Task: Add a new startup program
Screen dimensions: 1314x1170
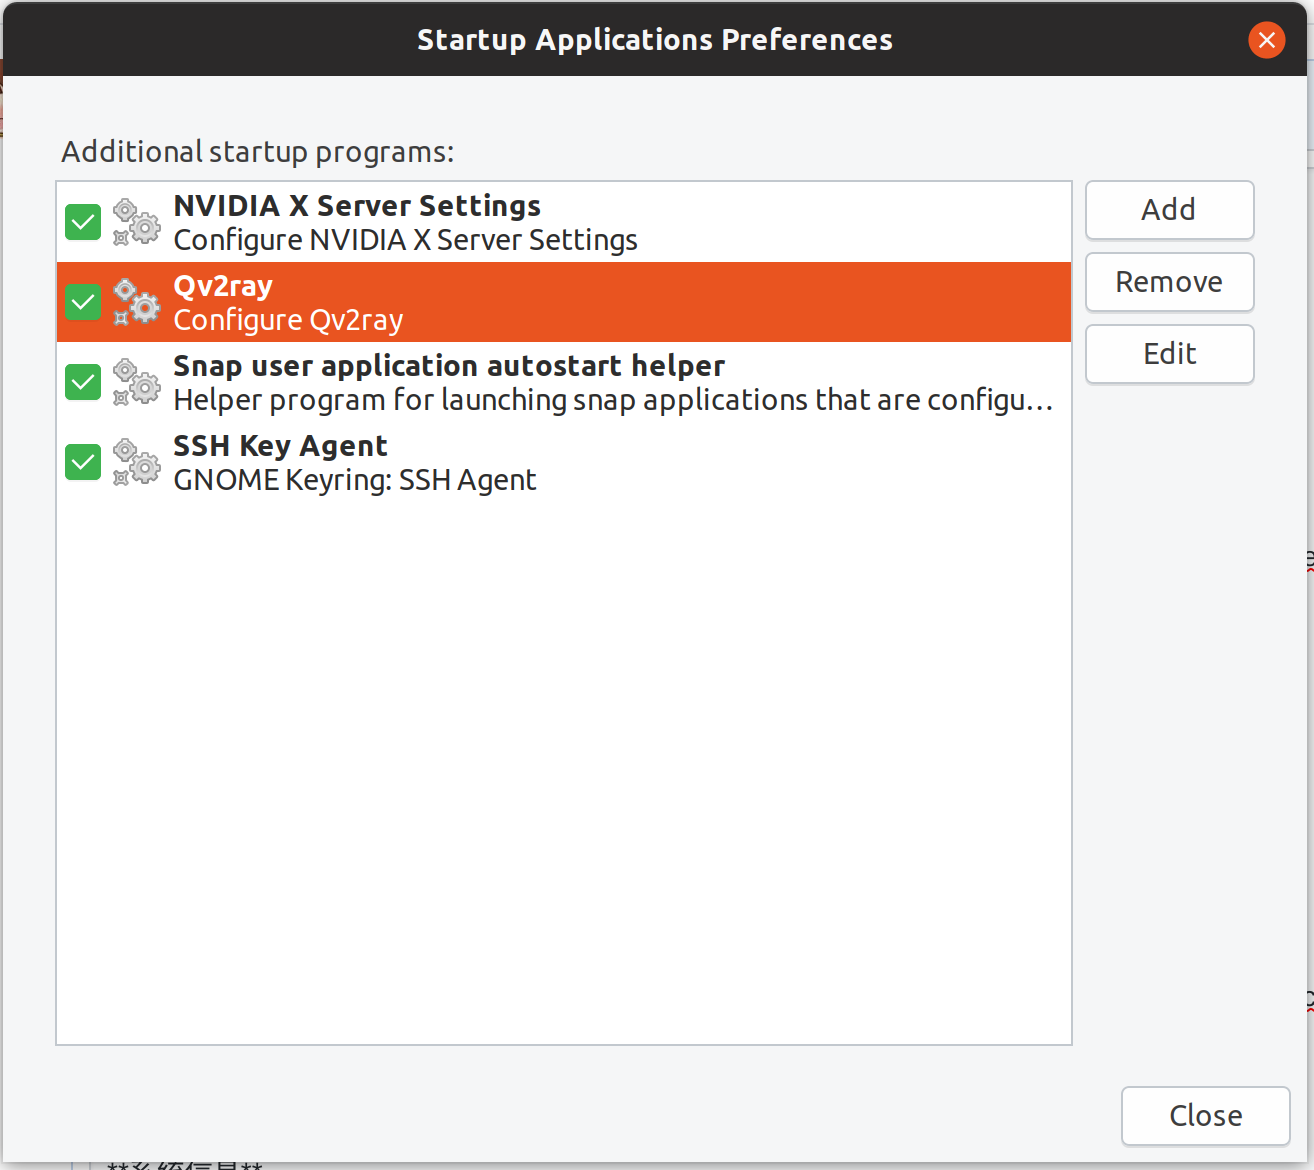Action: click(1169, 210)
